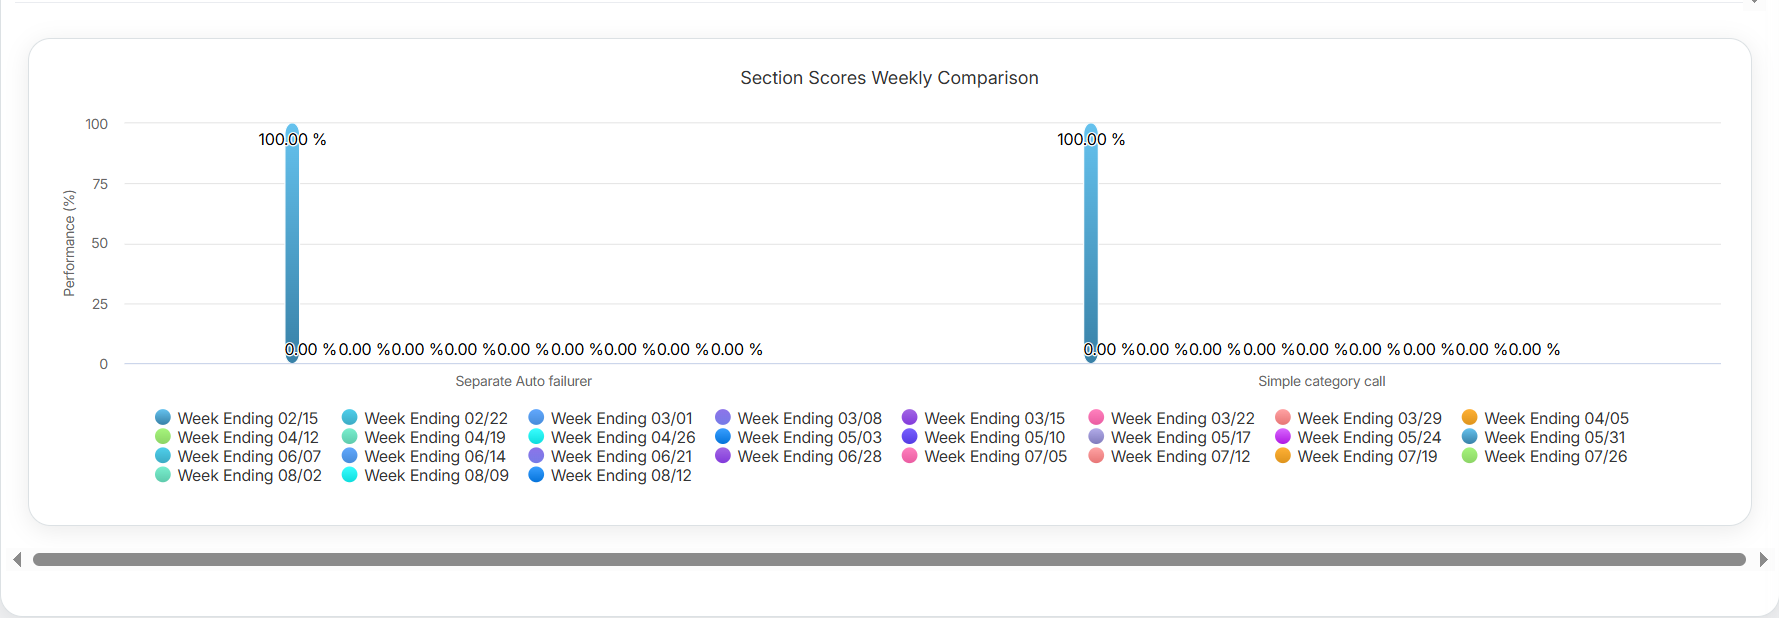Click the horizontal scrollbar thumb
The width and height of the screenshot is (1779, 618).
click(889, 559)
